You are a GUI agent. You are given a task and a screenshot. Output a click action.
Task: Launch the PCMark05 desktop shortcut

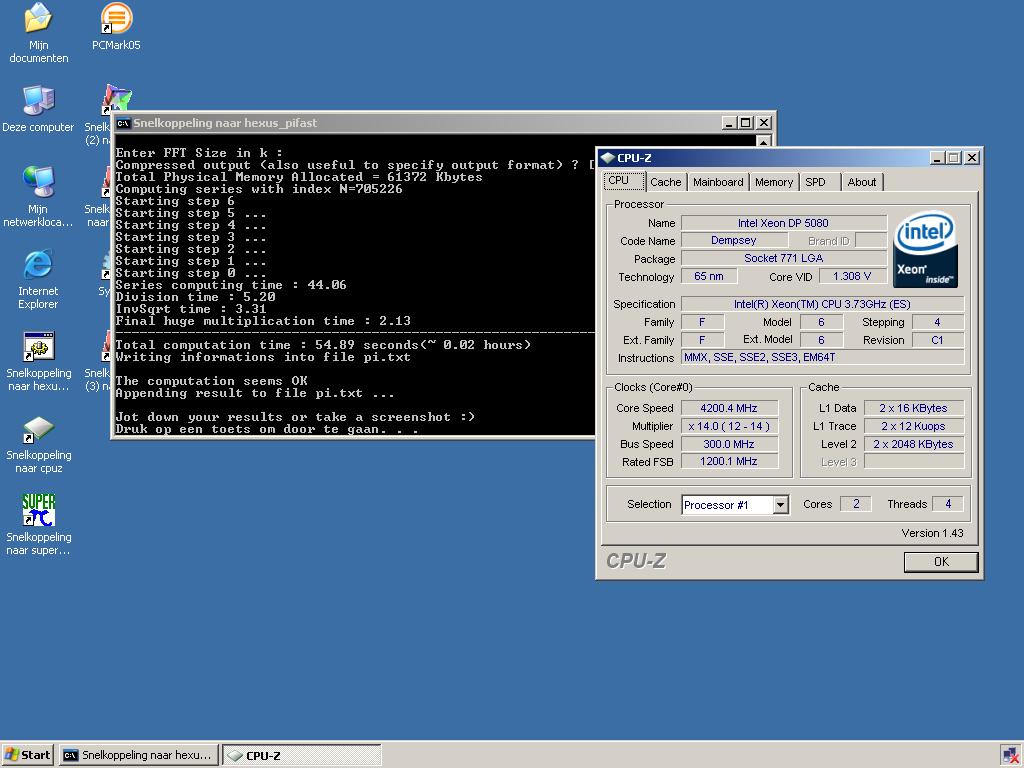click(x=116, y=26)
